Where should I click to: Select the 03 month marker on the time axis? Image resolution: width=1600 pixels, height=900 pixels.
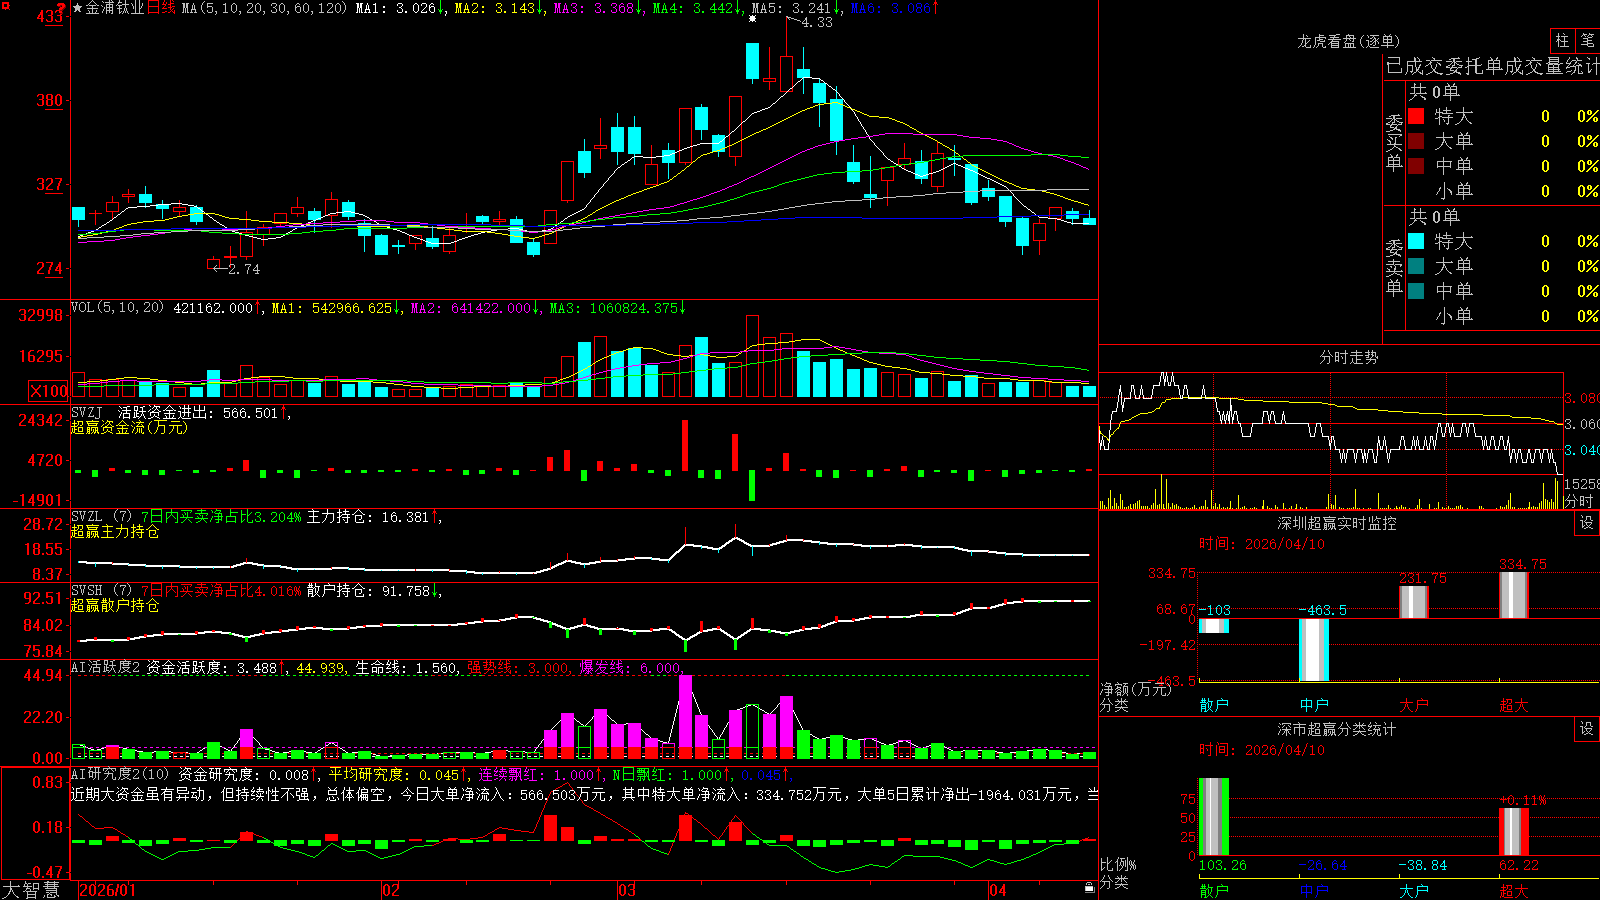coord(627,890)
